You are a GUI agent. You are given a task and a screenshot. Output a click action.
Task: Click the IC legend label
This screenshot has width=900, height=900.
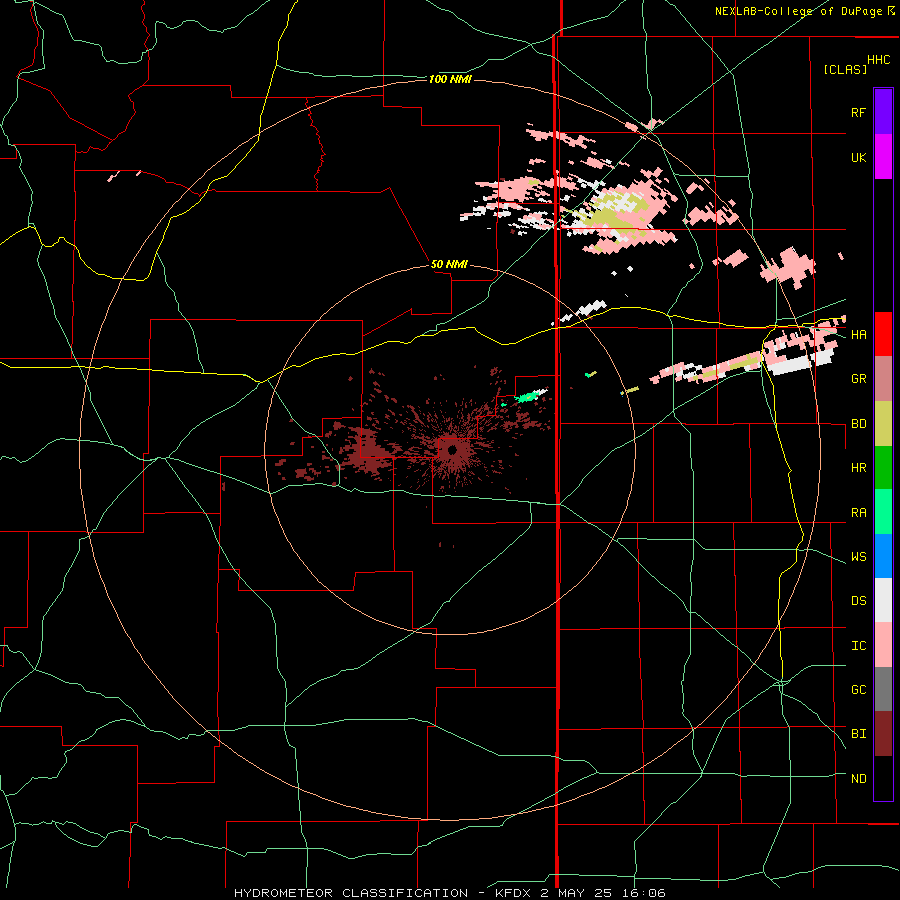tap(858, 646)
